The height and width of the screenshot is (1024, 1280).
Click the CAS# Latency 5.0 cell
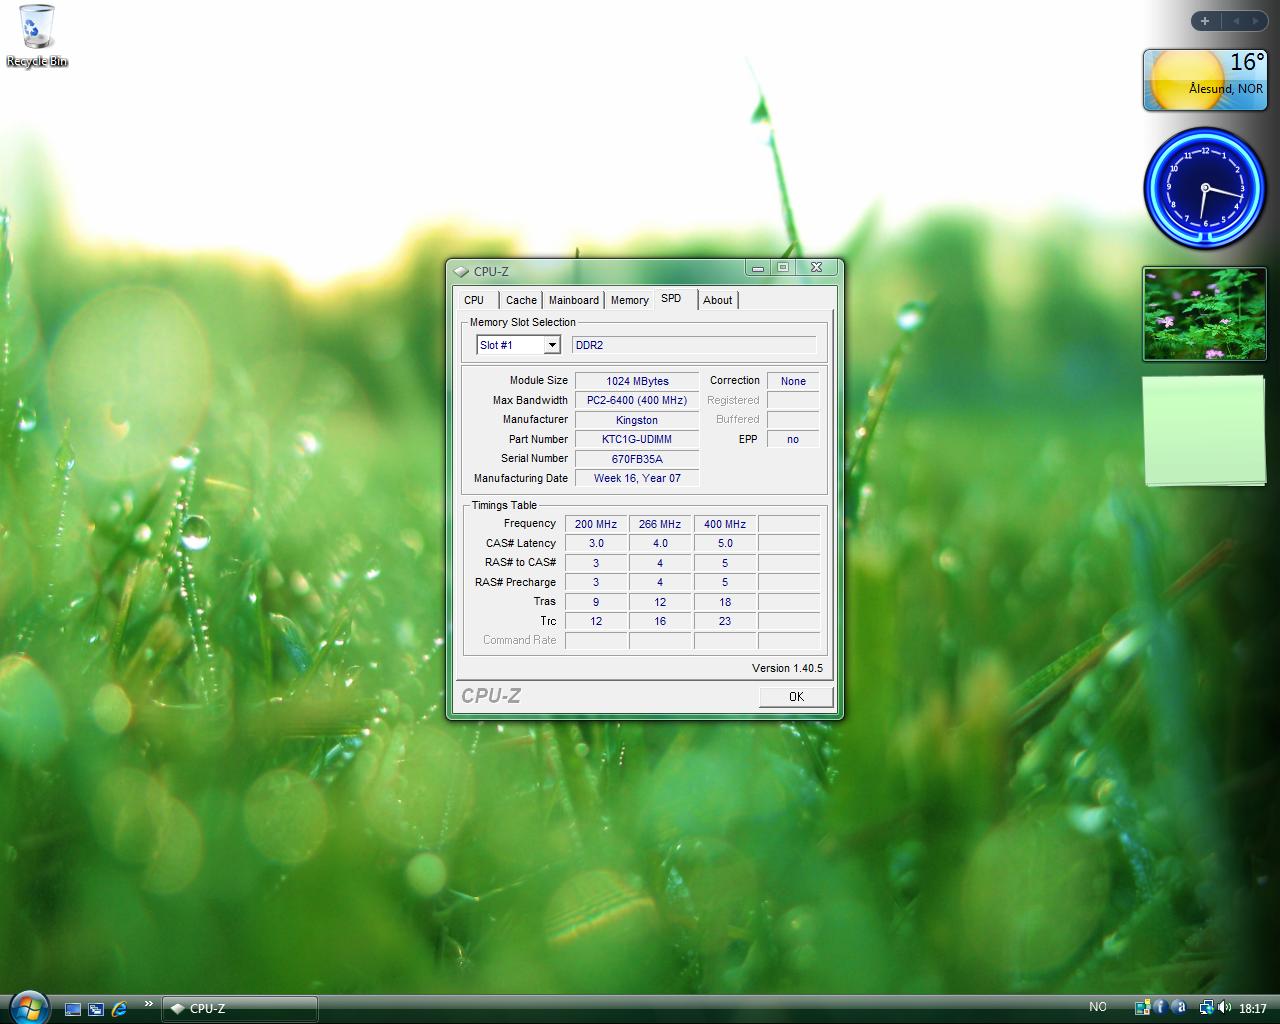[x=725, y=543]
